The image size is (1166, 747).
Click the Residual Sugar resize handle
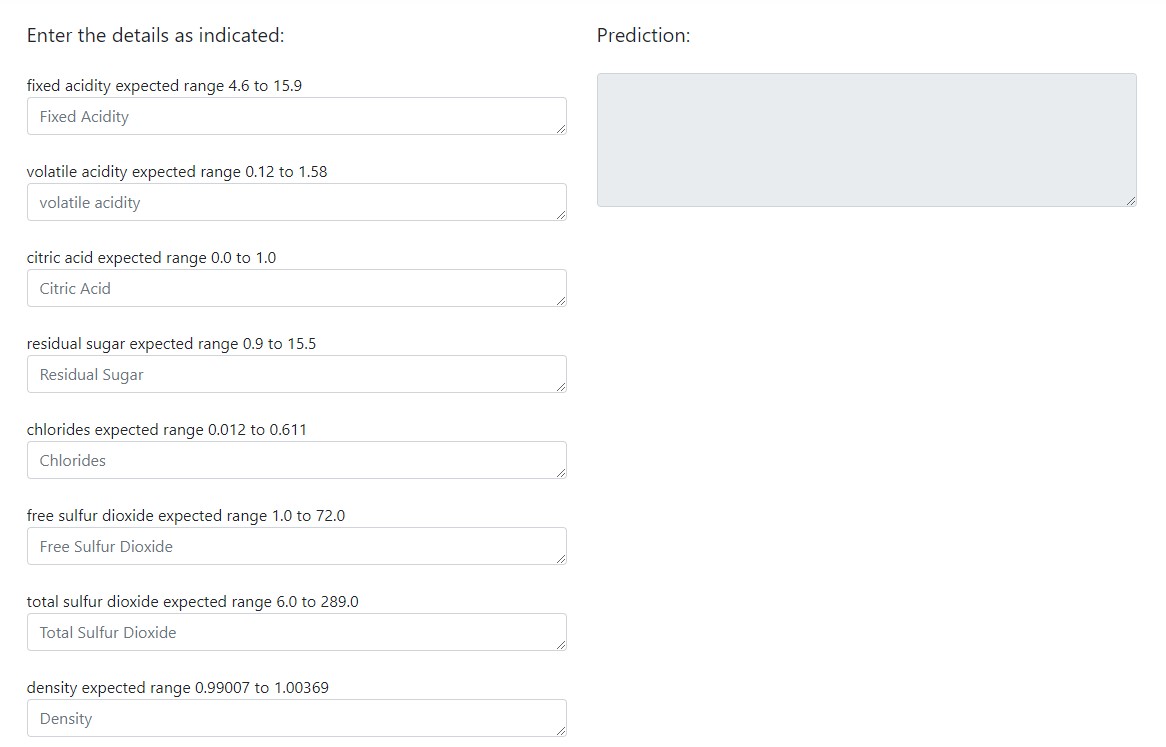[x=561, y=387]
